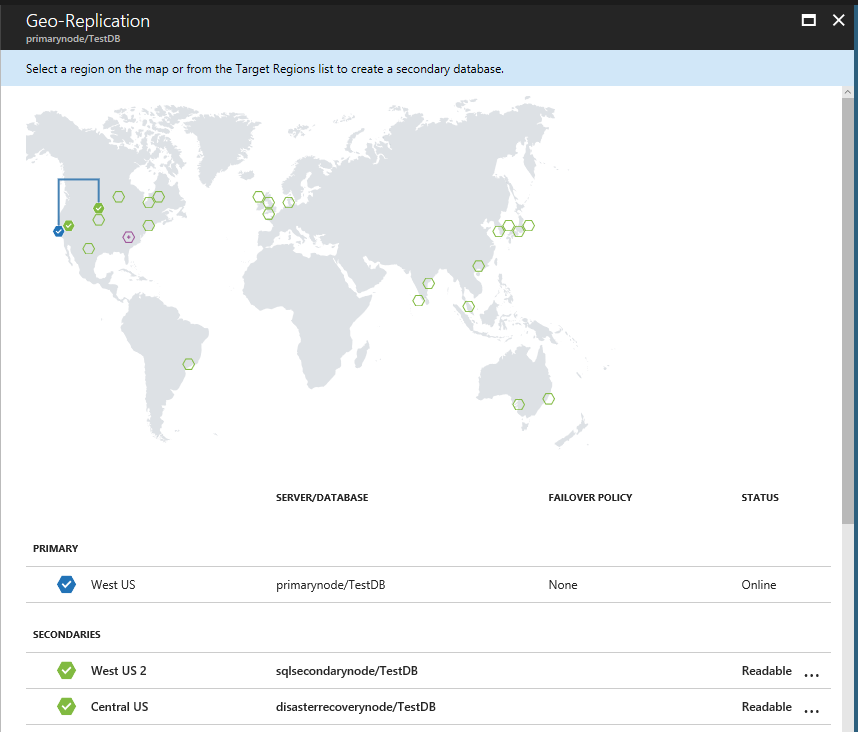858x732 pixels.
Task: Click the green check icon beside Central US
Action: 66,706
